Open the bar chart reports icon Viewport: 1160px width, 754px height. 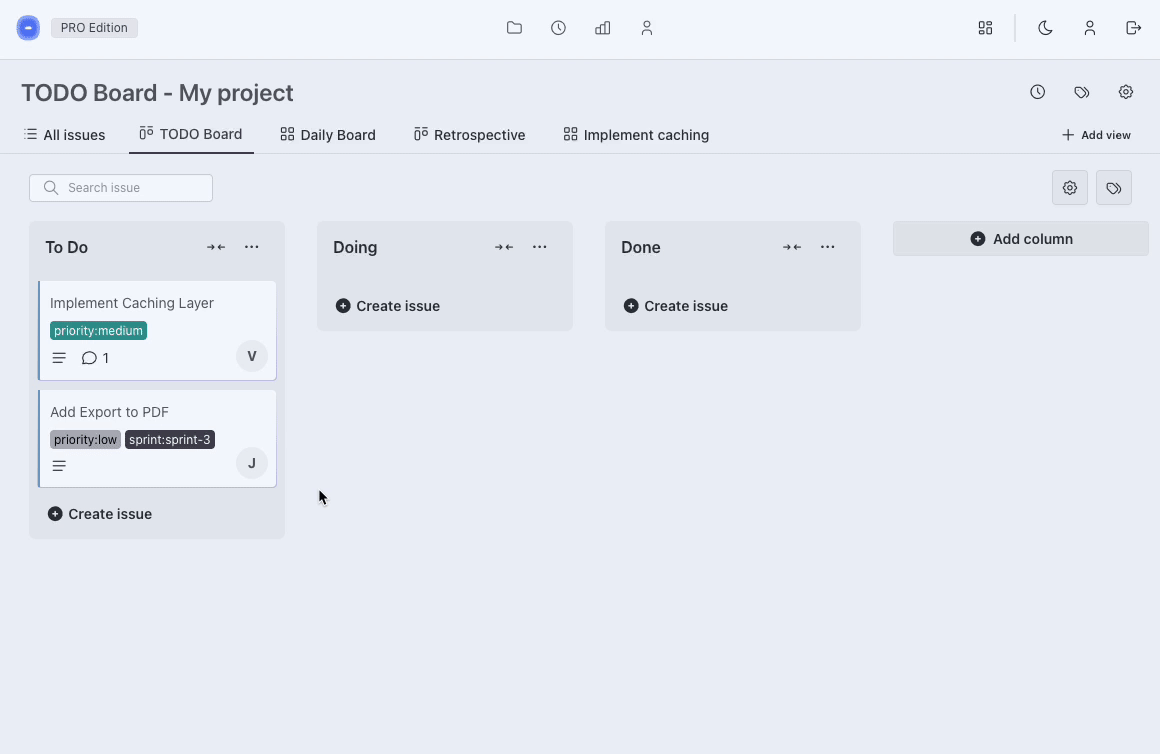[x=602, y=28]
